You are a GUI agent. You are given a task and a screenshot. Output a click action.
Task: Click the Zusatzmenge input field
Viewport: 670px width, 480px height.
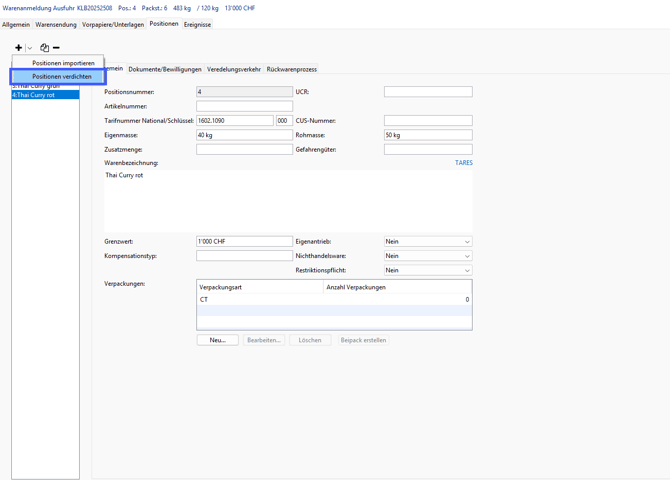(x=244, y=149)
